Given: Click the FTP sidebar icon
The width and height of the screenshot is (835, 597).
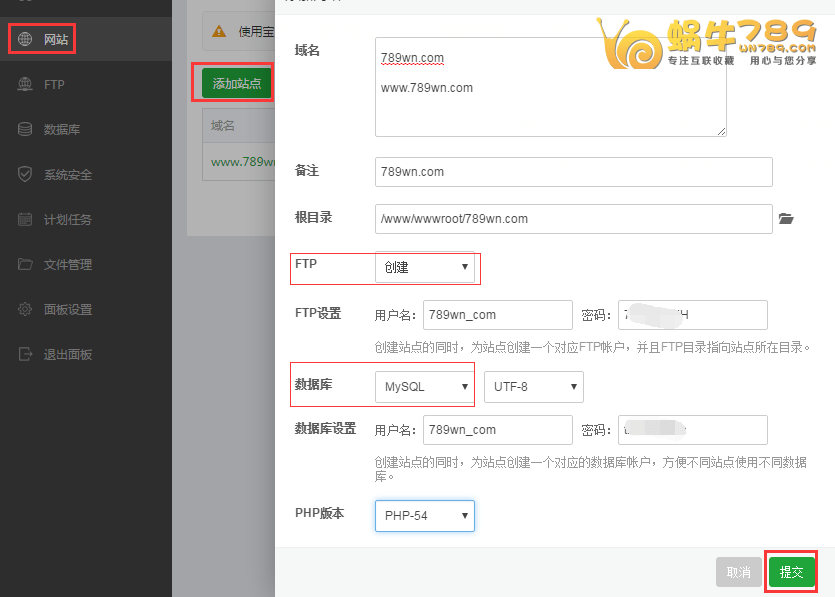Looking at the screenshot, I should click(x=25, y=85).
